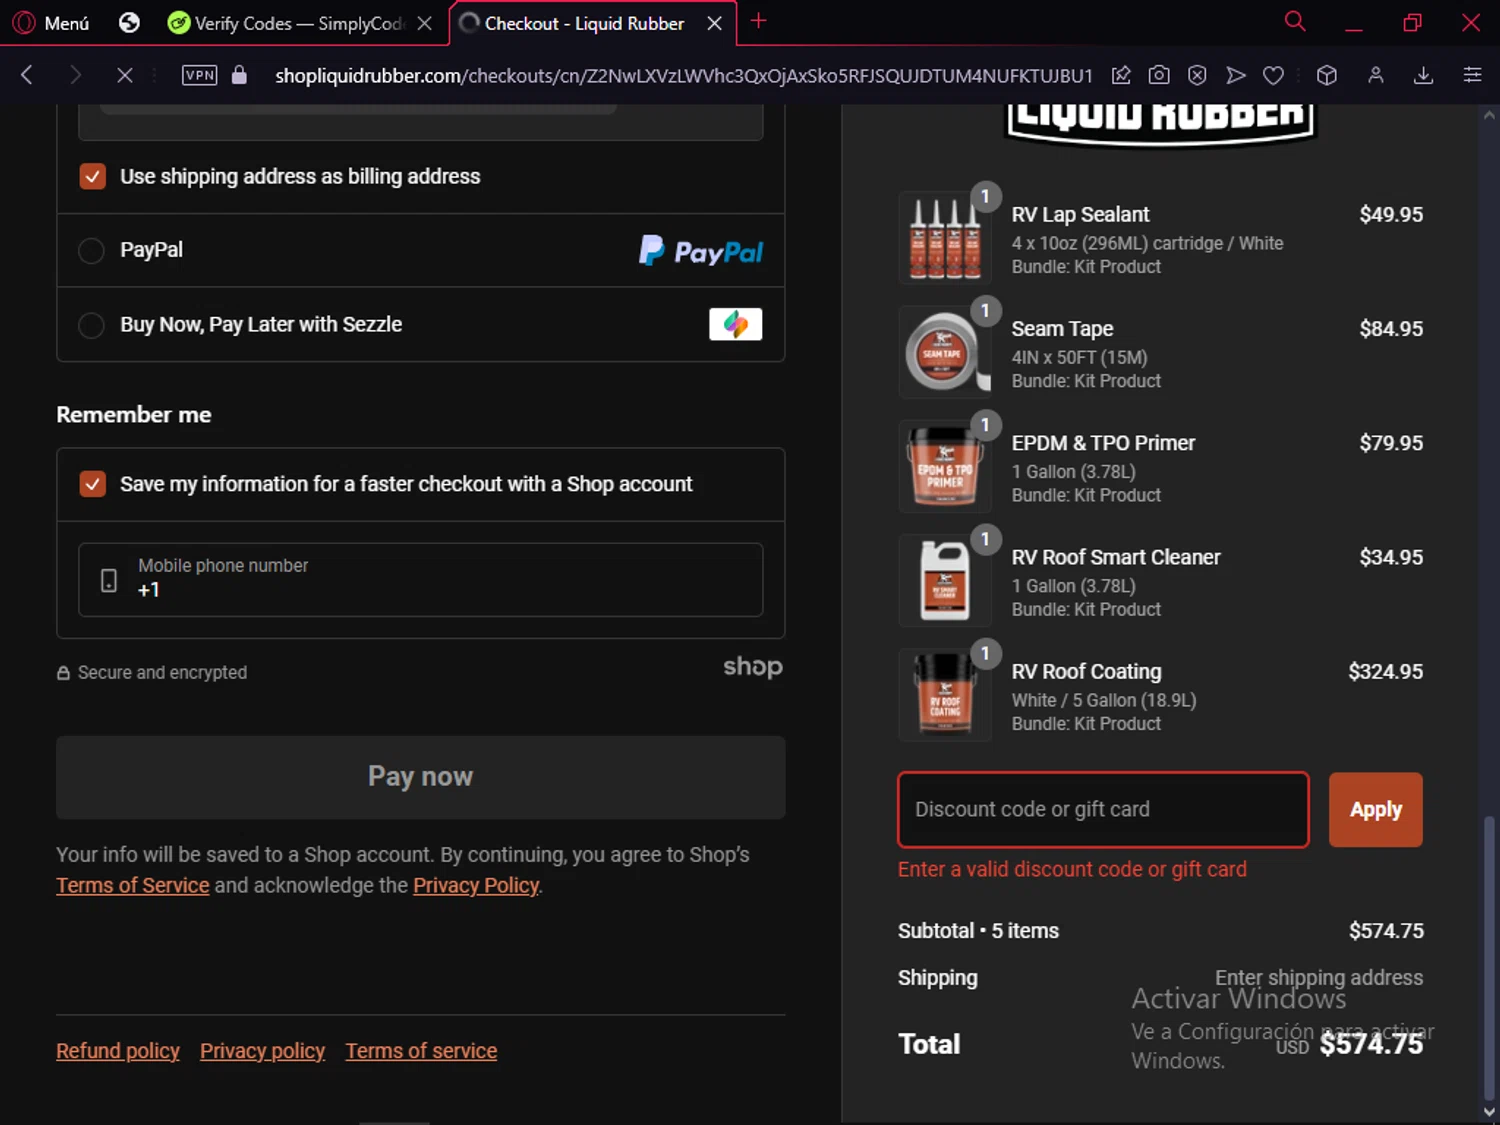Screen dimensions: 1500x1125
Task: Uncheck Save my information for faster checkout
Action: tap(92, 484)
